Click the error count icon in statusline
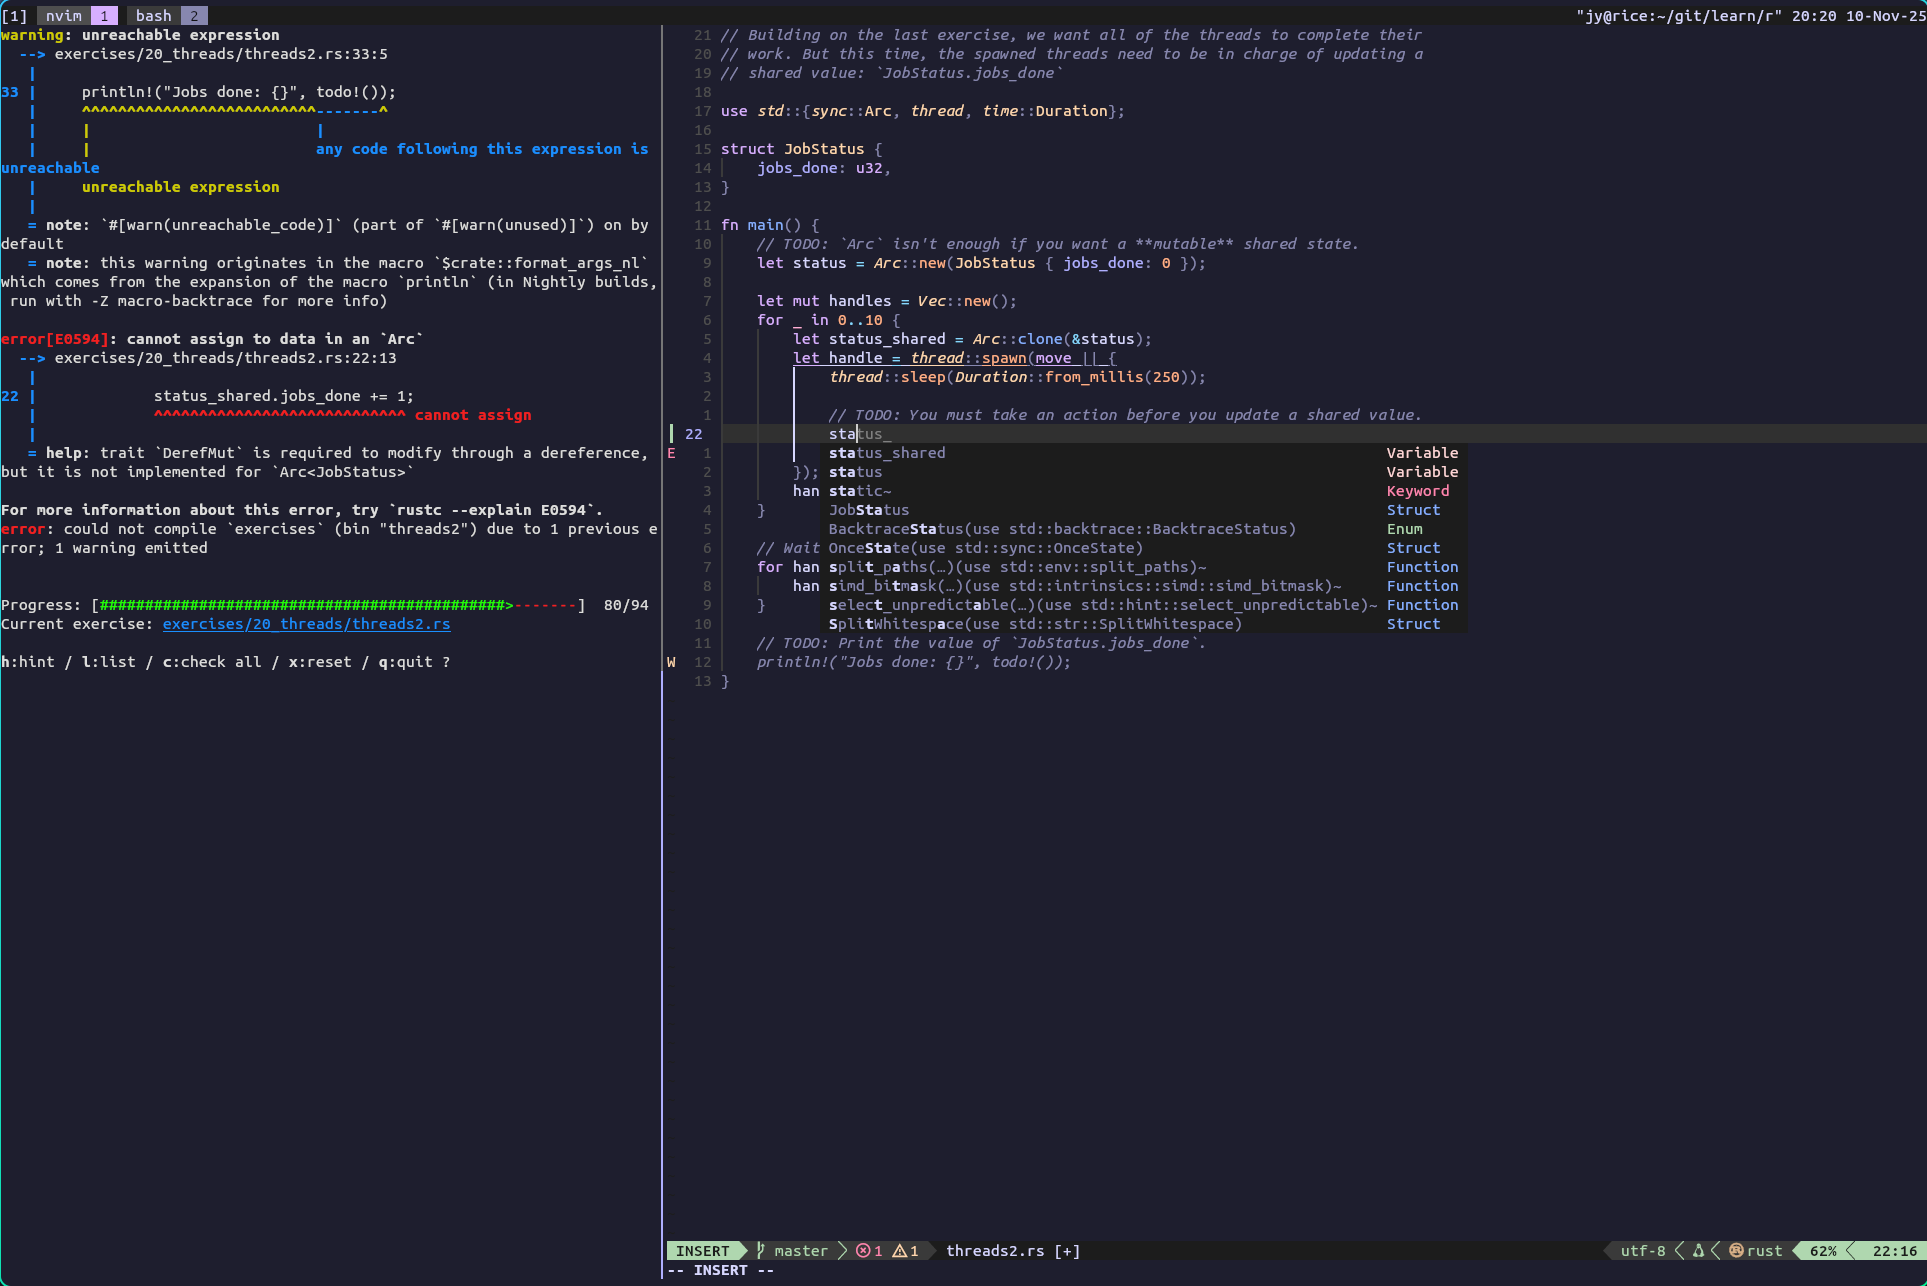Viewport: 1927px width, 1286px height. [863, 1250]
